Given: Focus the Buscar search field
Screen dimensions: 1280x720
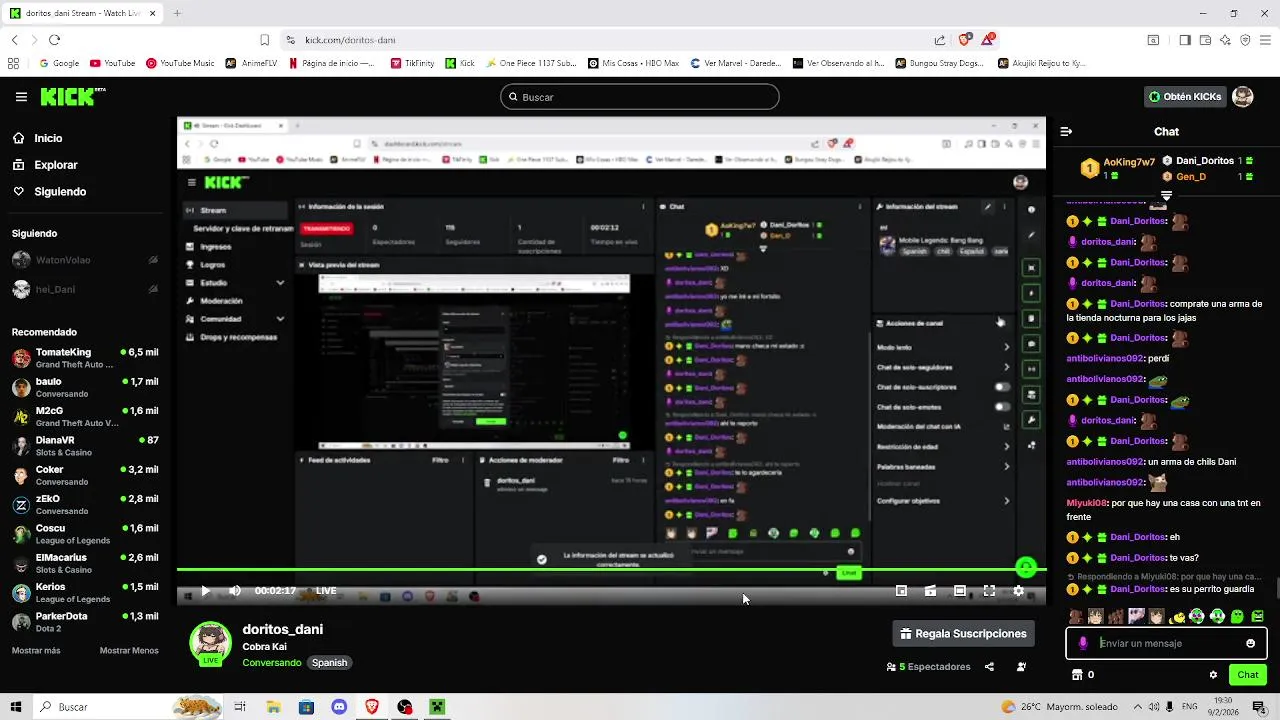Looking at the screenshot, I should (x=640, y=97).
